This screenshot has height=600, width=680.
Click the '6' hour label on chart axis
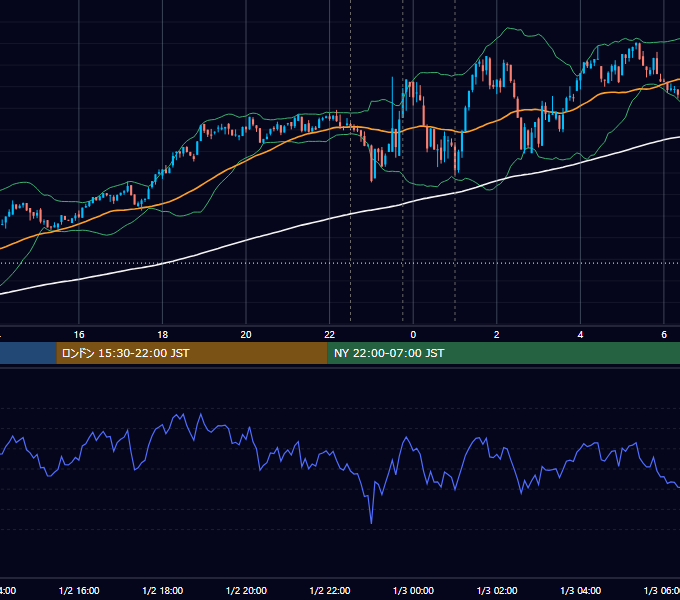pyautogui.click(x=664, y=335)
